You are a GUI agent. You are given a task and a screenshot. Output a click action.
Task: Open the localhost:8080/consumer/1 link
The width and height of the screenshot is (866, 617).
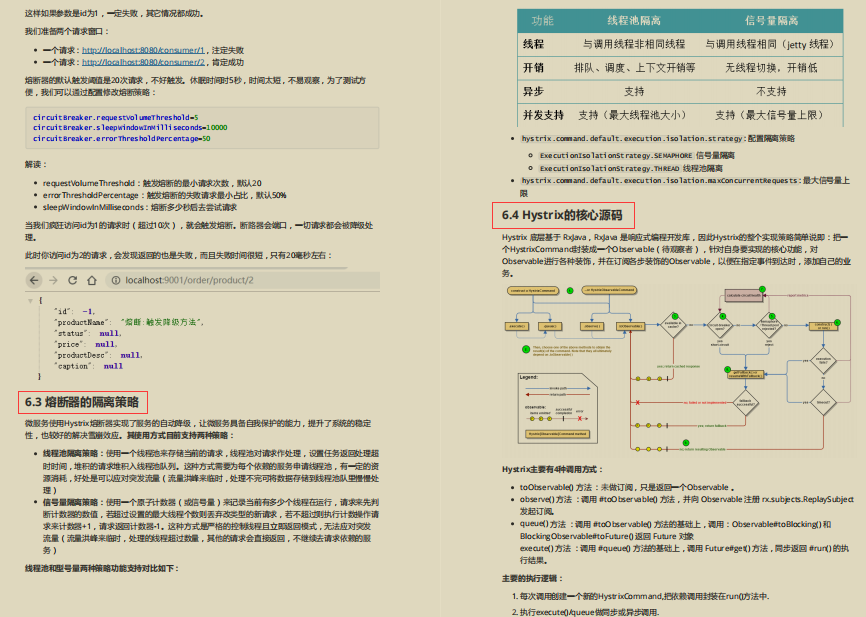coord(143,50)
